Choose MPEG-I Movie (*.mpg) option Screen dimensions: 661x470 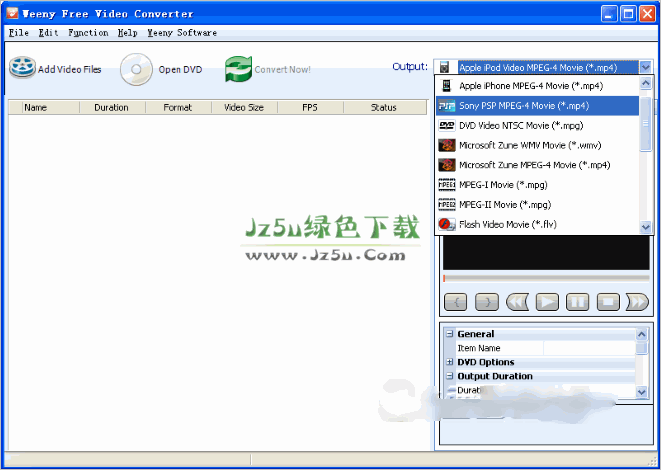click(538, 185)
